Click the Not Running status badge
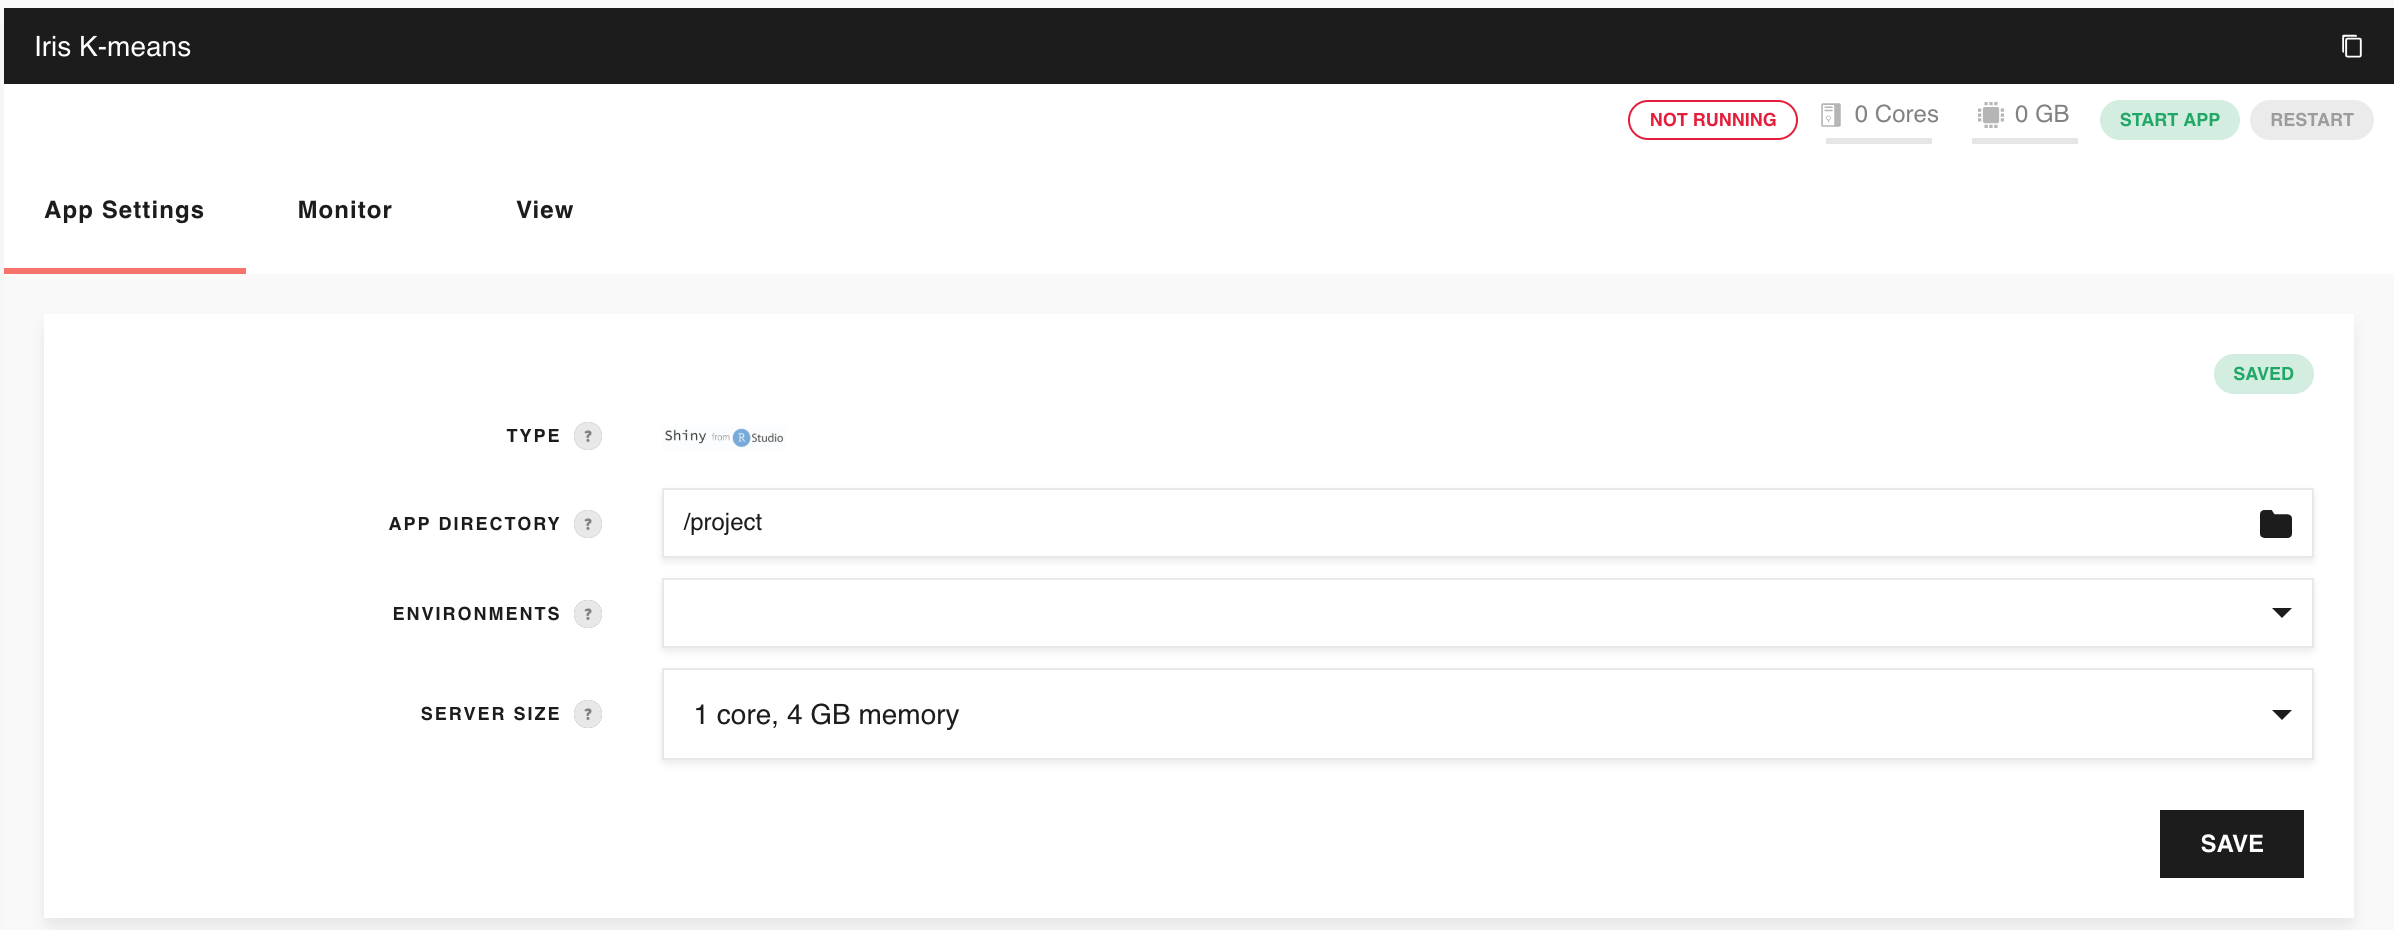The width and height of the screenshot is (2394, 930). tap(1712, 120)
